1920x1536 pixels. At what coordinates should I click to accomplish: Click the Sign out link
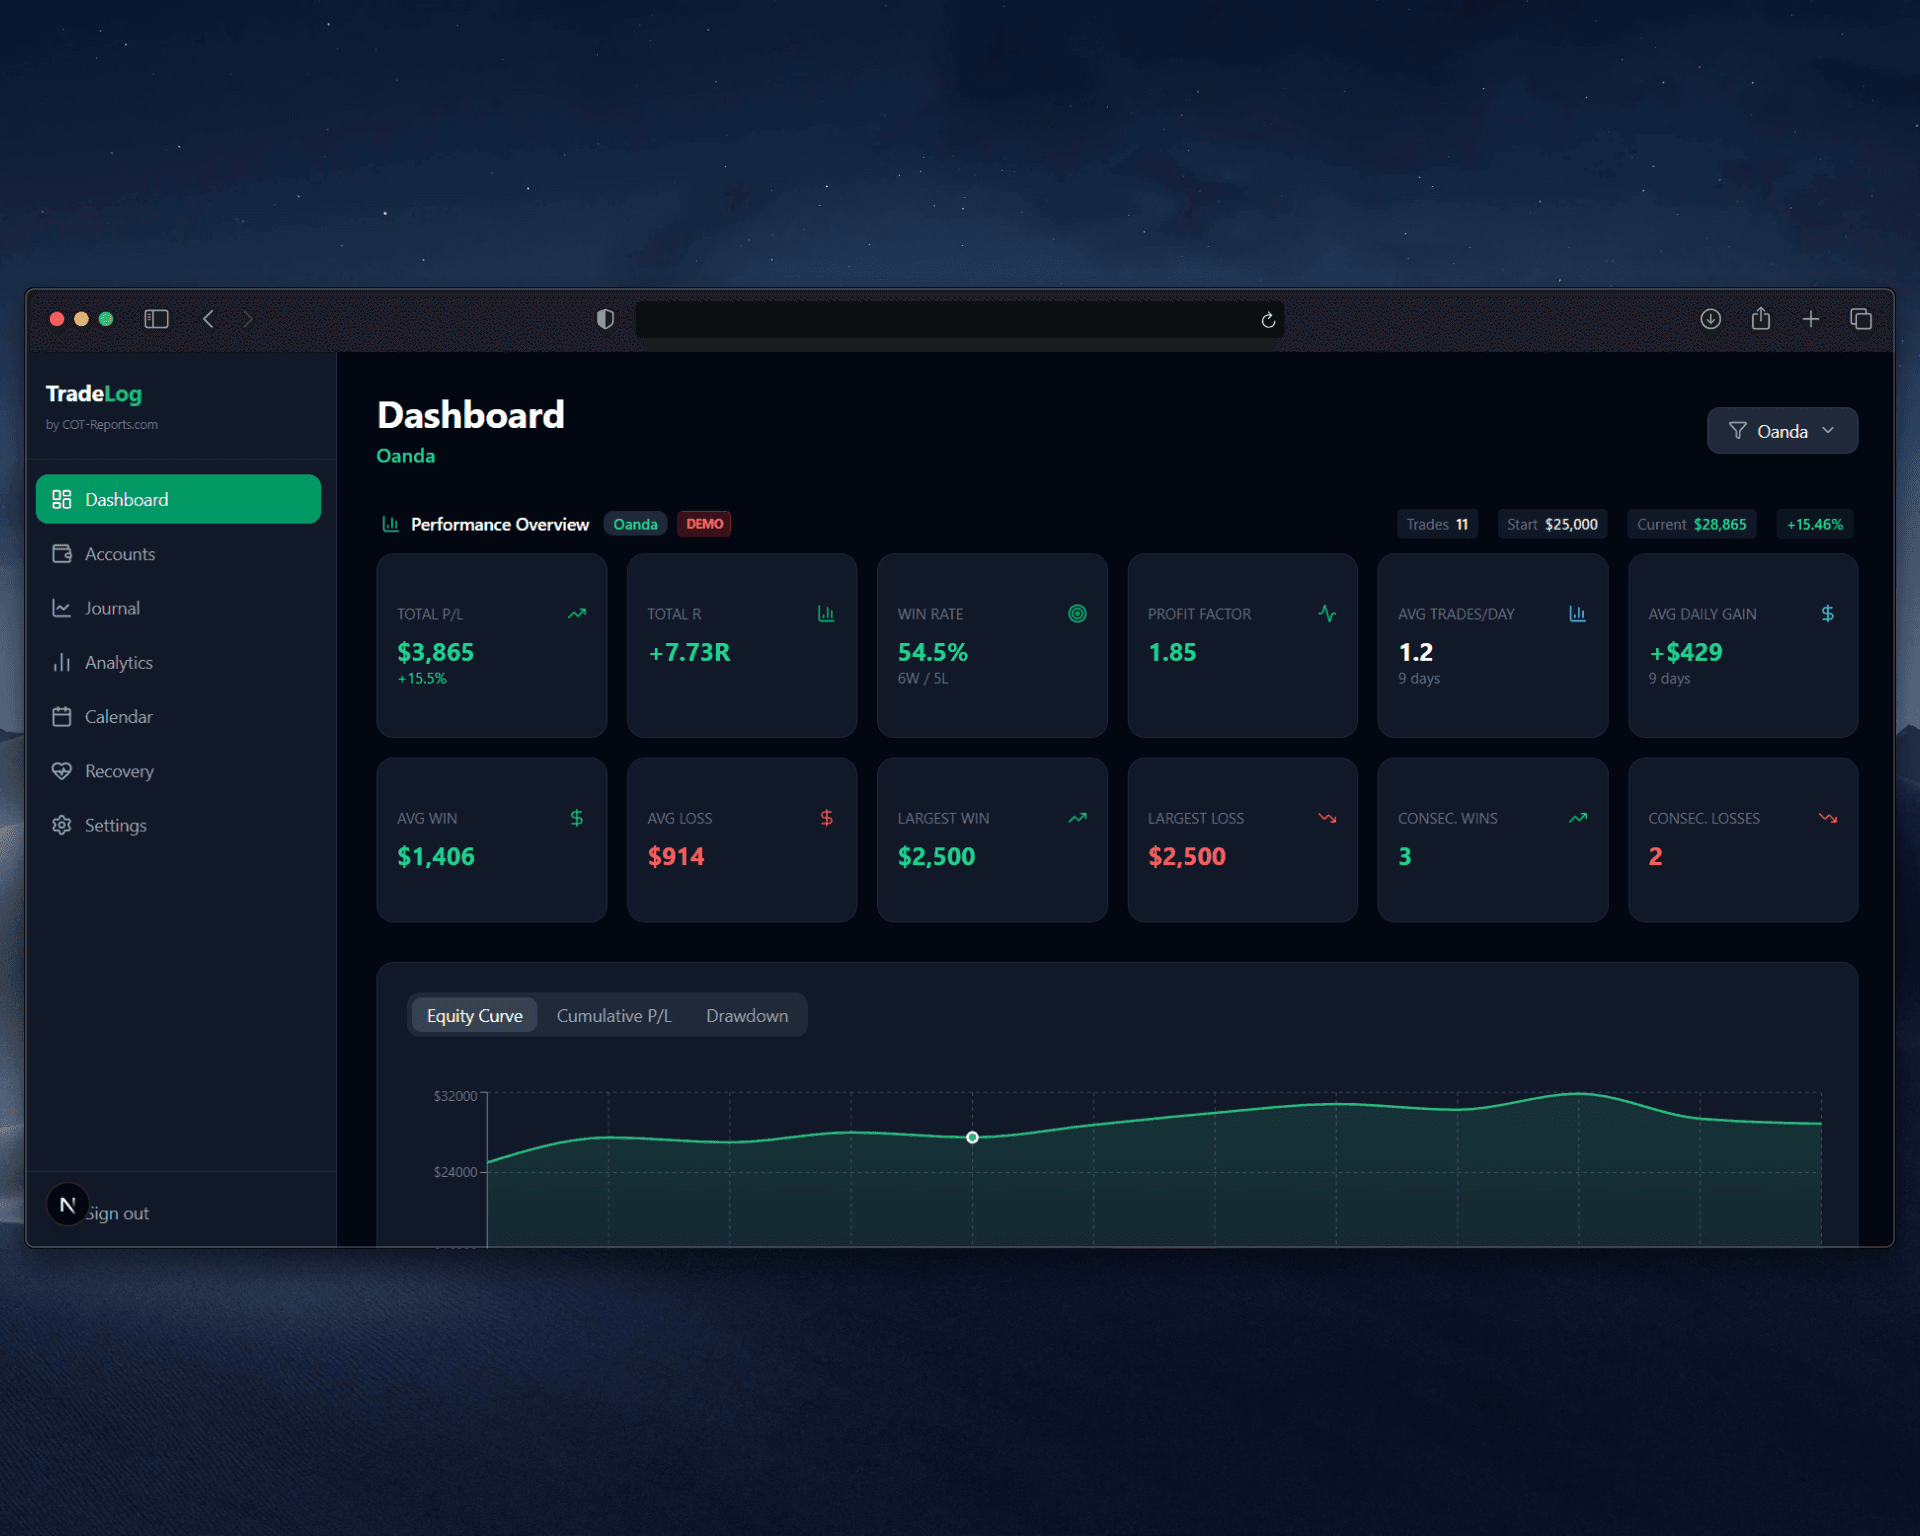[116, 1212]
